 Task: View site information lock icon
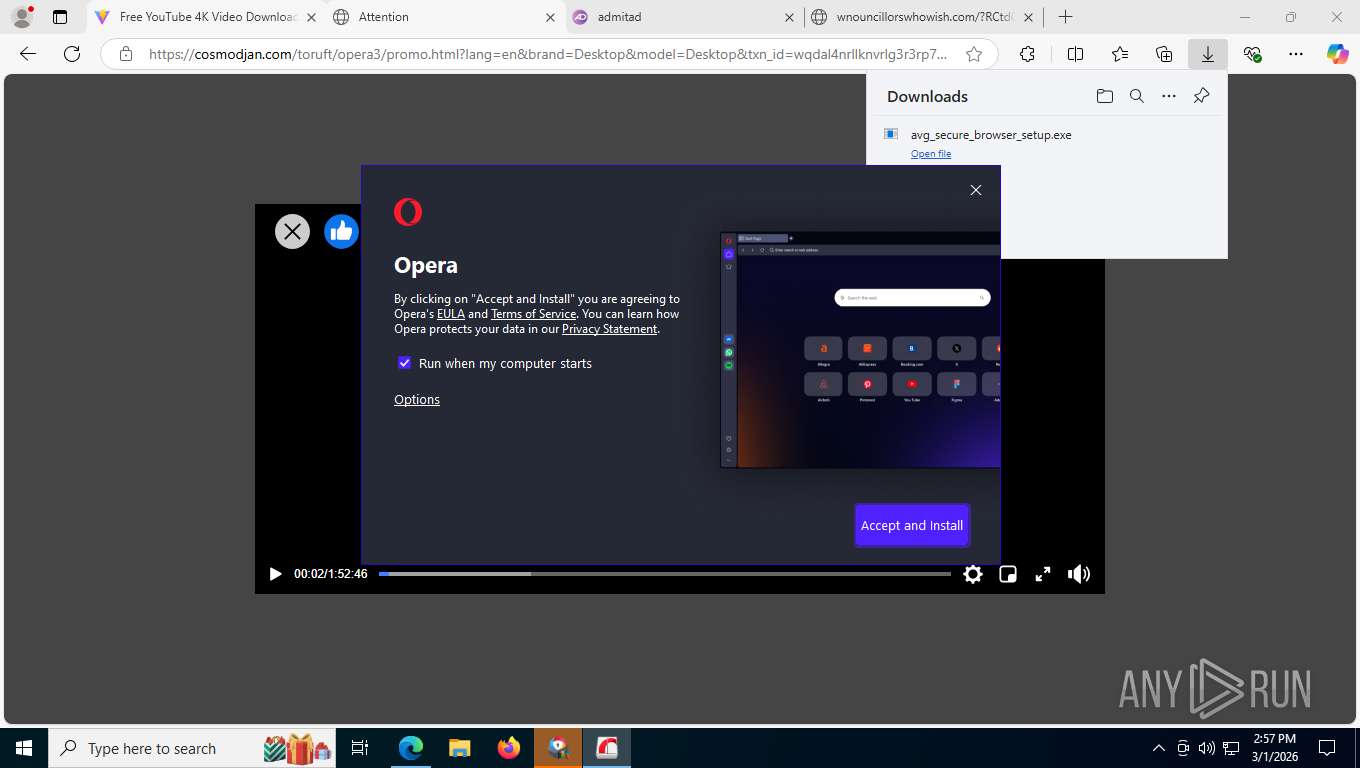pyautogui.click(x=125, y=54)
